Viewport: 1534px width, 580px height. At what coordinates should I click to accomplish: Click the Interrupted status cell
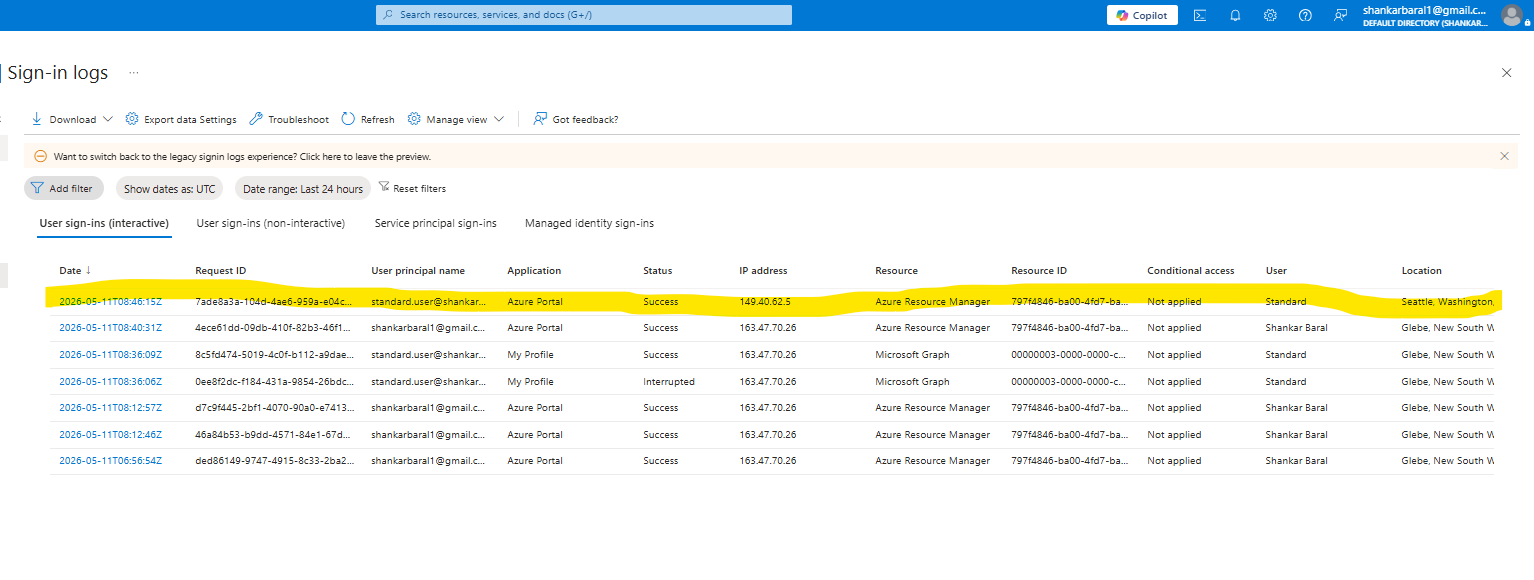pyautogui.click(x=668, y=382)
